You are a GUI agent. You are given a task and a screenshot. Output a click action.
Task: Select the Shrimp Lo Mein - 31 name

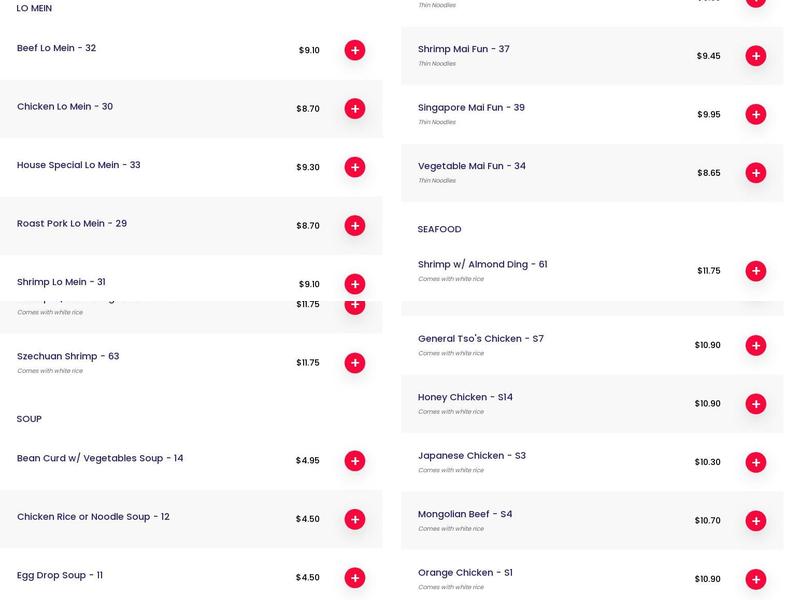coord(61,282)
